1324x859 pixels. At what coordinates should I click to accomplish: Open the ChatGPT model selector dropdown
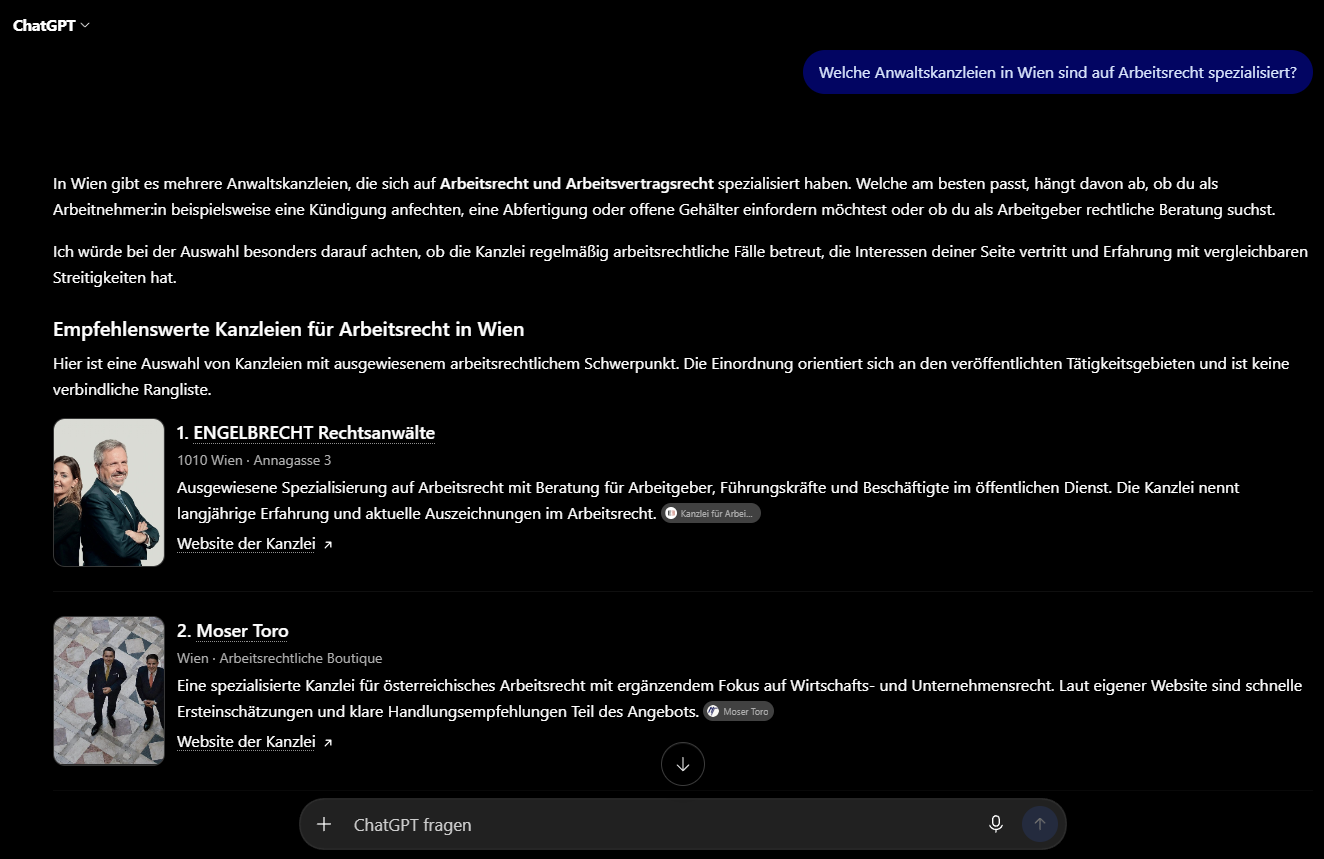click(51, 25)
